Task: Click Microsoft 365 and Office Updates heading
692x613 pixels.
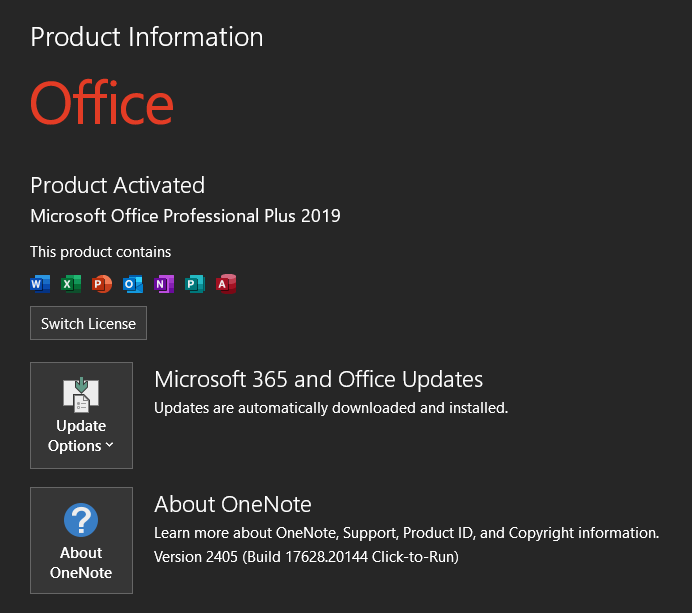Action: [x=319, y=380]
